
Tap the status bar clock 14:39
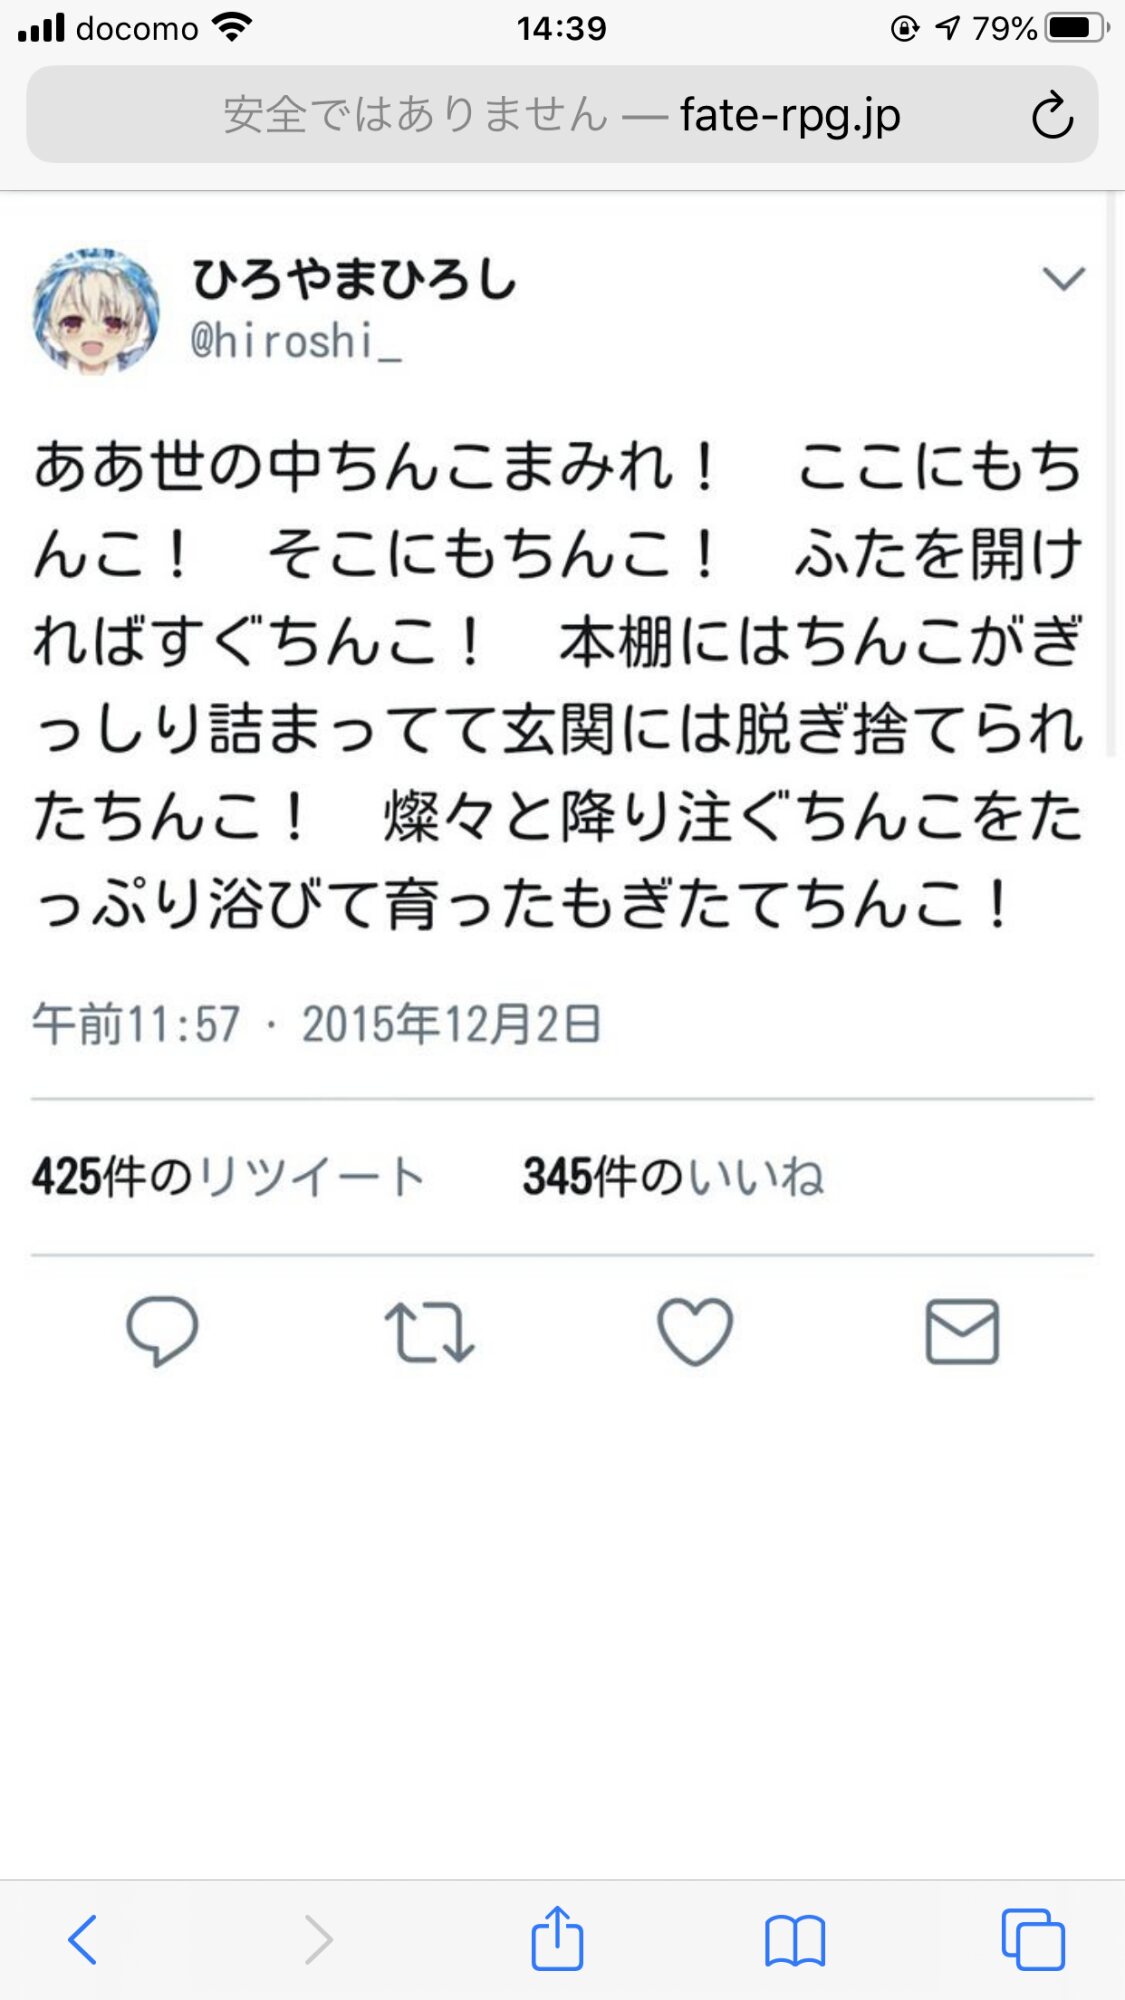561,28
